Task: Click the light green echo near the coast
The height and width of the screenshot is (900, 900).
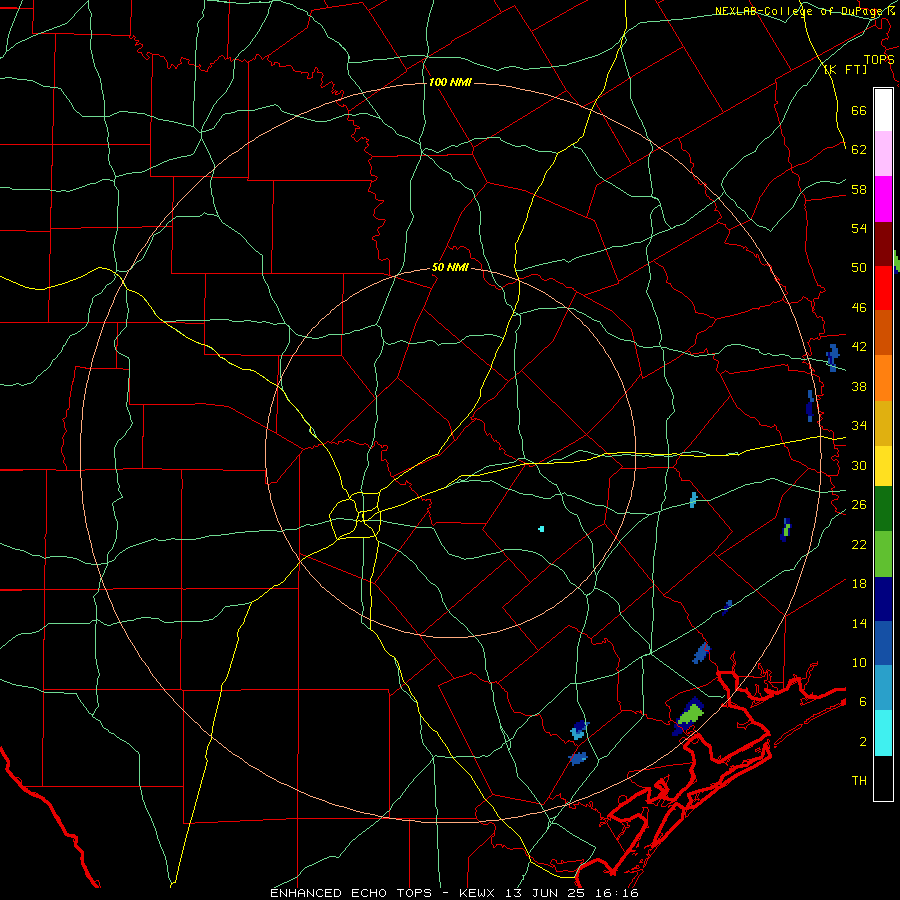Action: tap(691, 714)
